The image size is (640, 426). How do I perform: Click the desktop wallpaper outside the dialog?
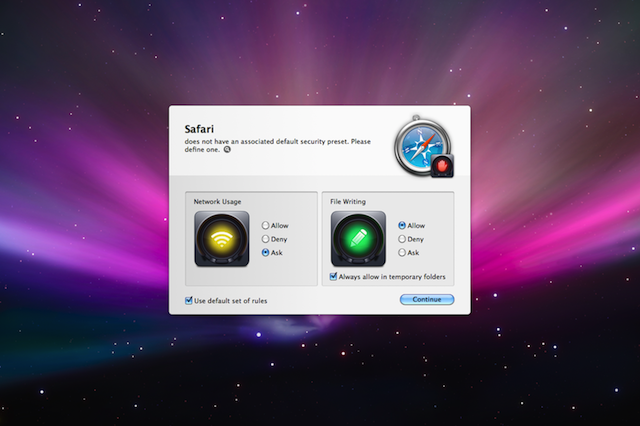[80, 350]
